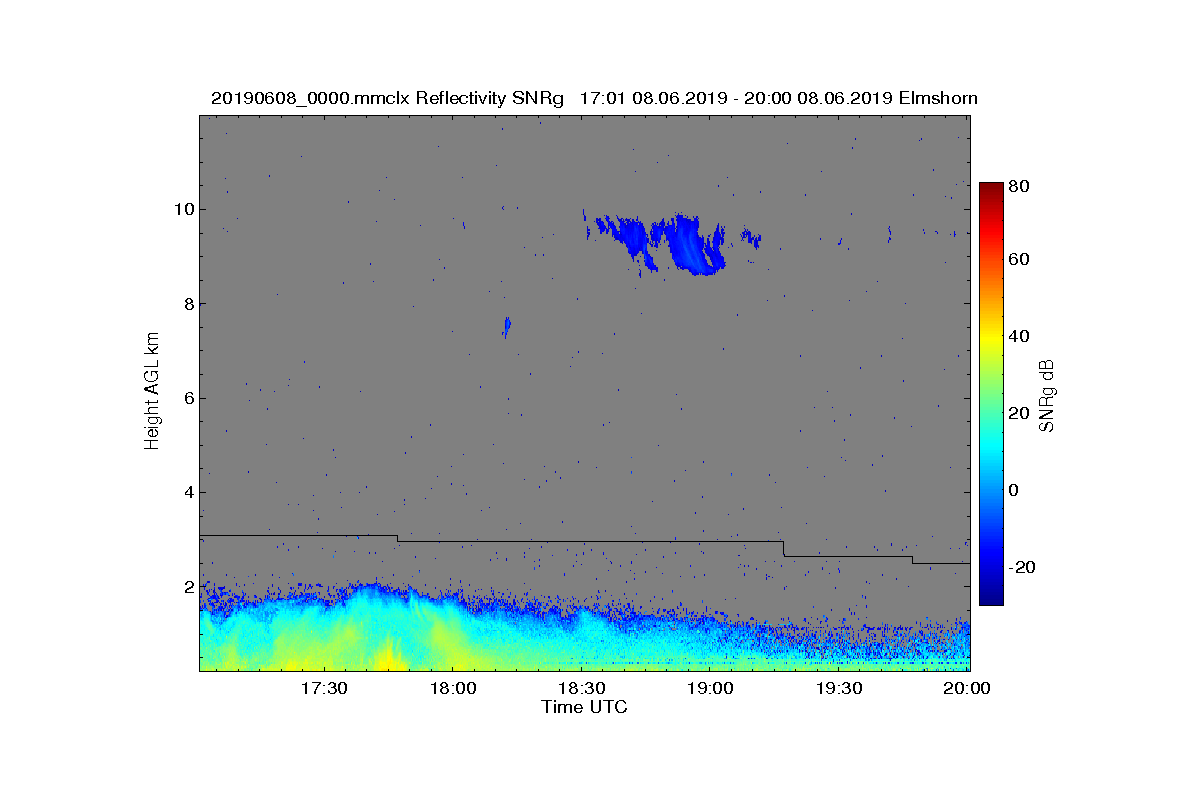Click the yellow region of the colorbar
The image size is (1200, 800).
coord(991,340)
